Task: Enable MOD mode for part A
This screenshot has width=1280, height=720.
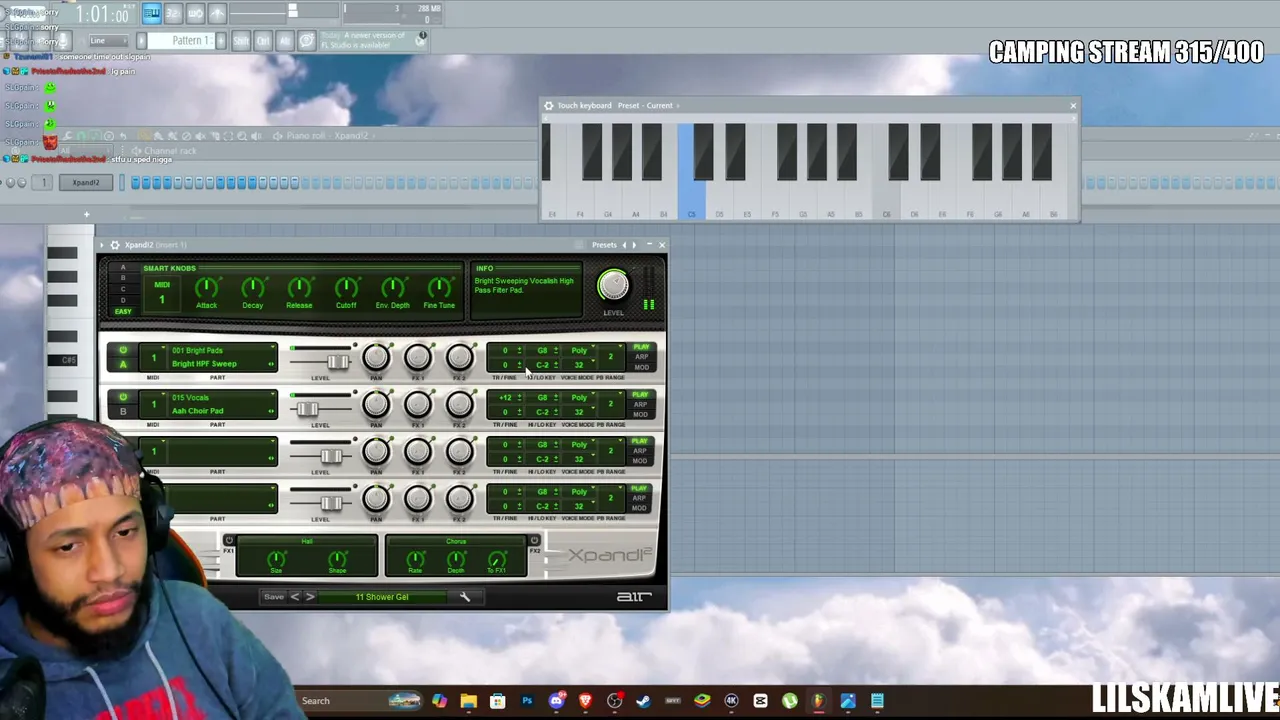Action: click(x=641, y=367)
